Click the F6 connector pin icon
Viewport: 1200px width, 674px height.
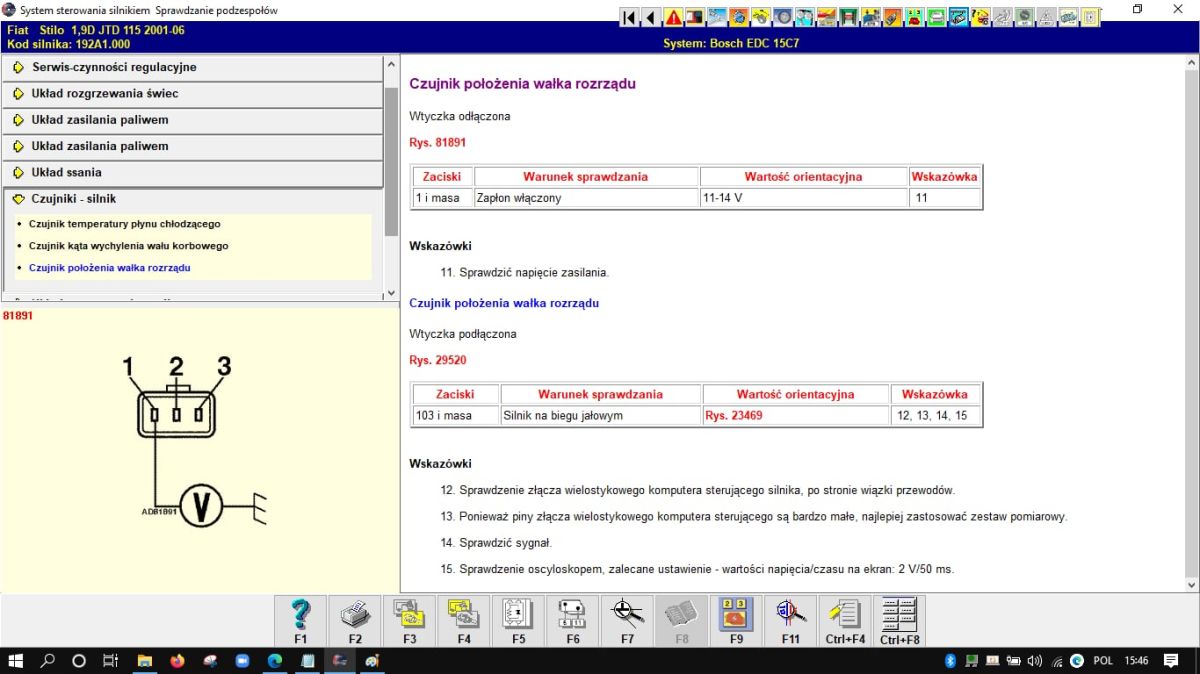pyautogui.click(x=573, y=620)
